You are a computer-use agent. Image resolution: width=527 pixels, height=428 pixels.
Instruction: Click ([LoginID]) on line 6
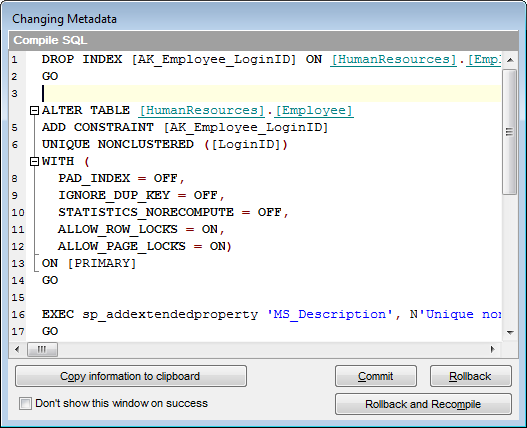(x=246, y=145)
